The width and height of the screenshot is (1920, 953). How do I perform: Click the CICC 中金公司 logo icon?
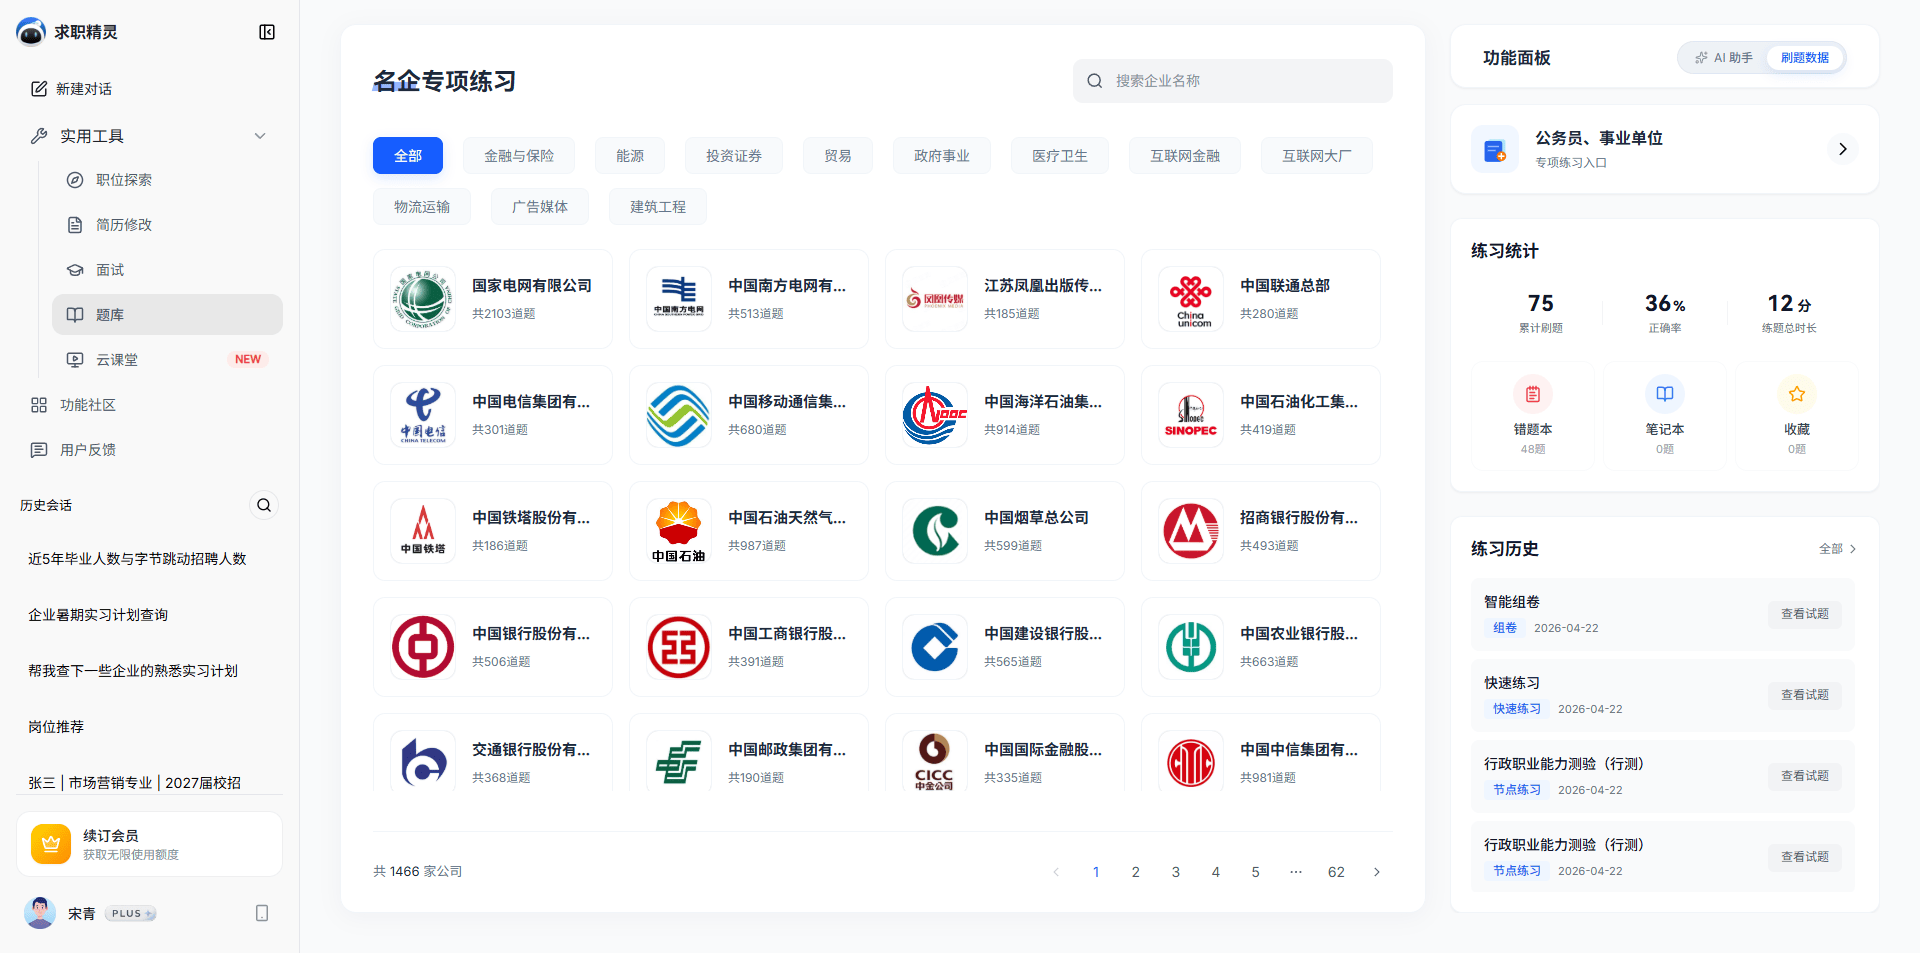[x=935, y=762]
